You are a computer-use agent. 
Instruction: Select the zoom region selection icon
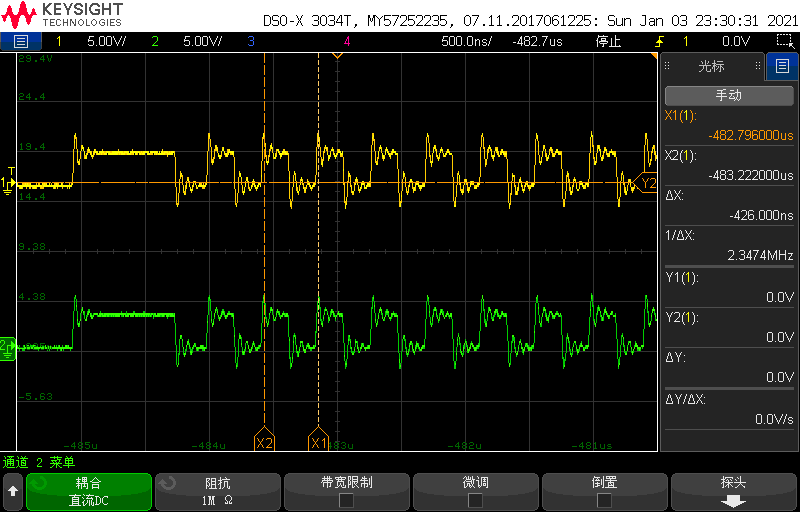(x=784, y=41)
